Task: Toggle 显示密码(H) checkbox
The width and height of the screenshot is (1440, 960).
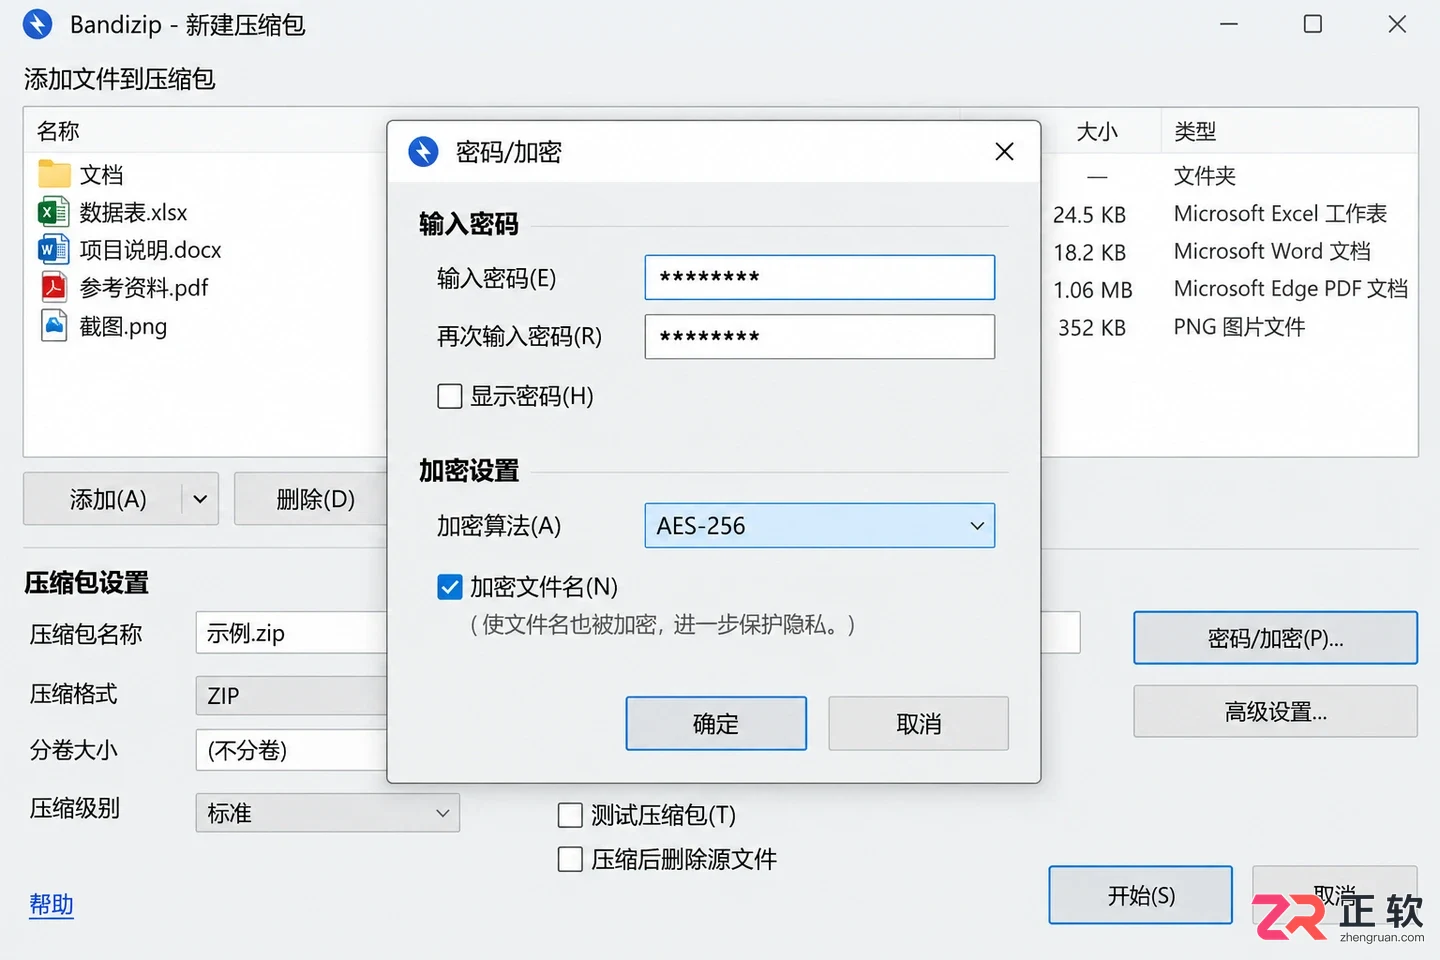Action: coord(450,396)
